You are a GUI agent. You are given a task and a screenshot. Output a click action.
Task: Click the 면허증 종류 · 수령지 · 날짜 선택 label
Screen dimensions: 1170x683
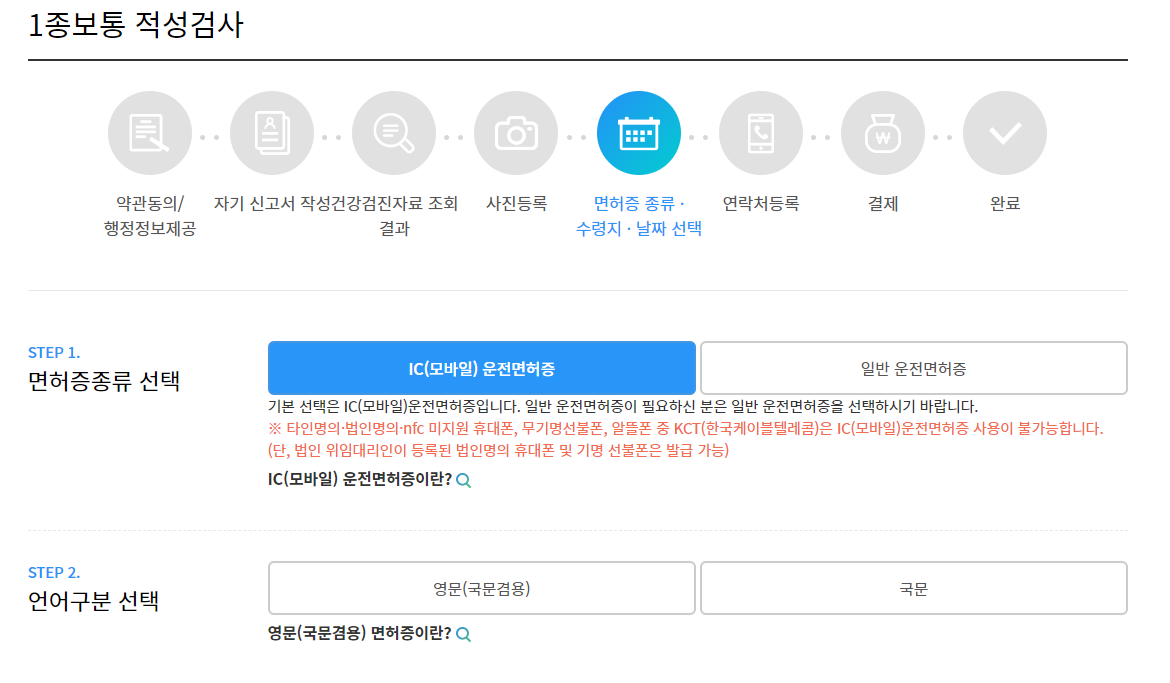[x=639, y=216]
